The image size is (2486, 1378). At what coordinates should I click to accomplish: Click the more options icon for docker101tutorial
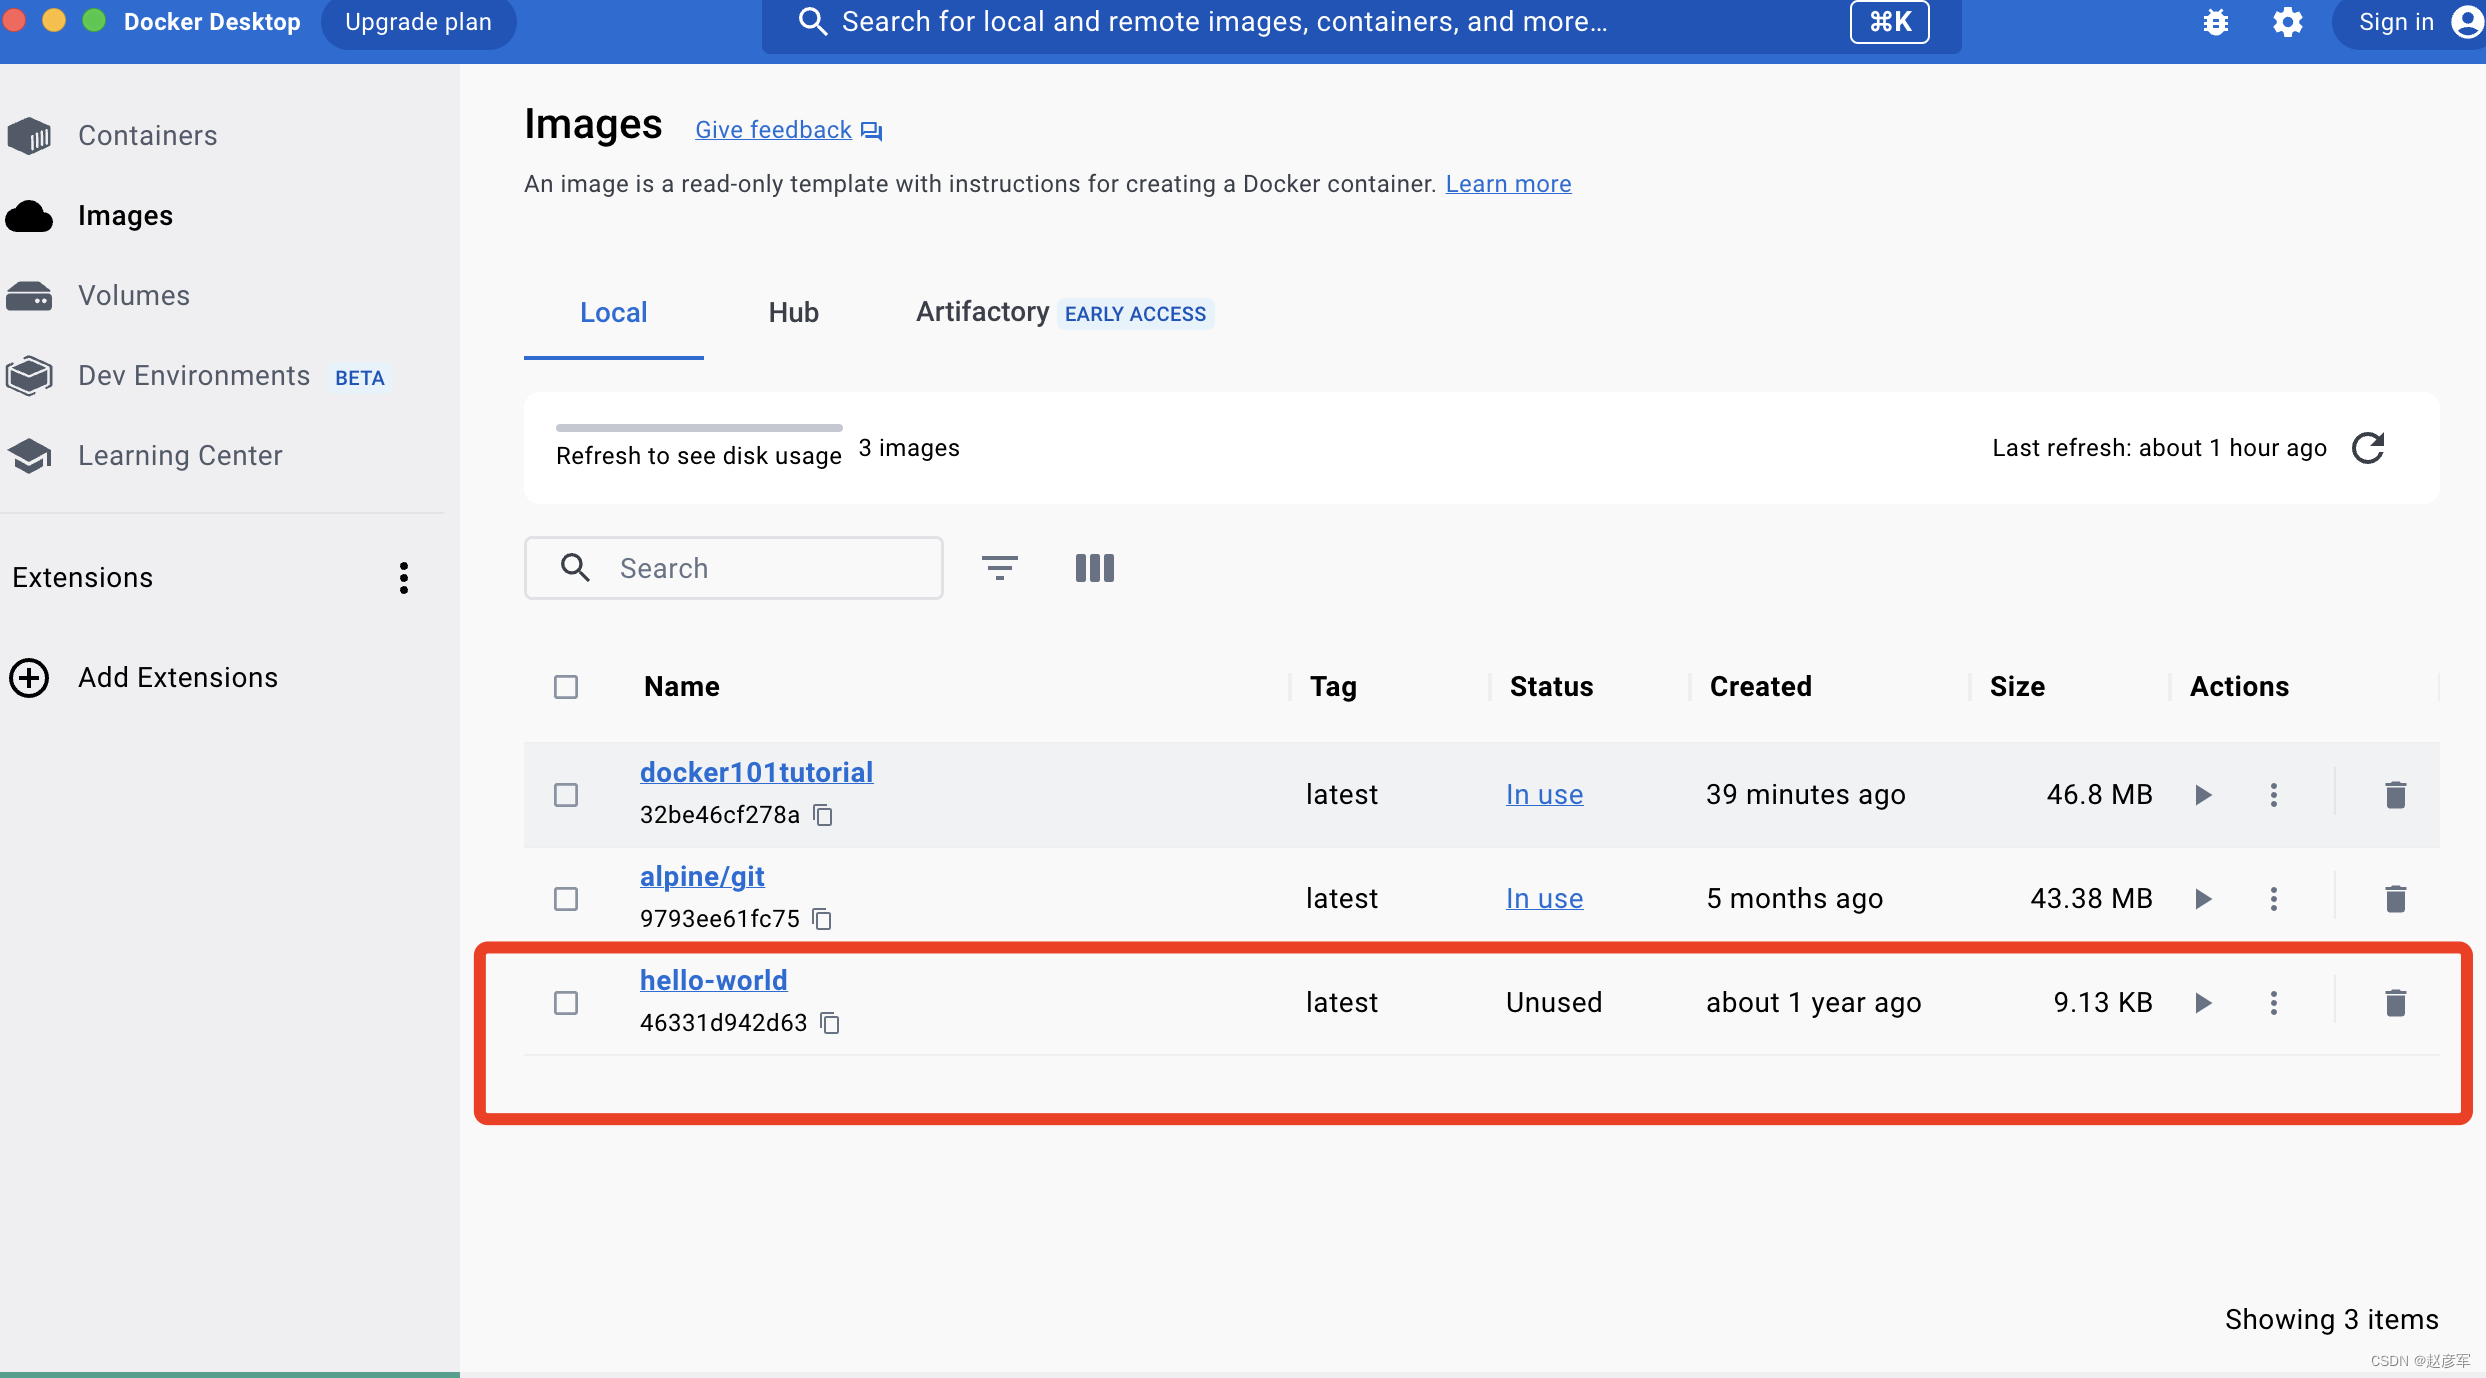pyautogui.click(x=2274, y=794)
